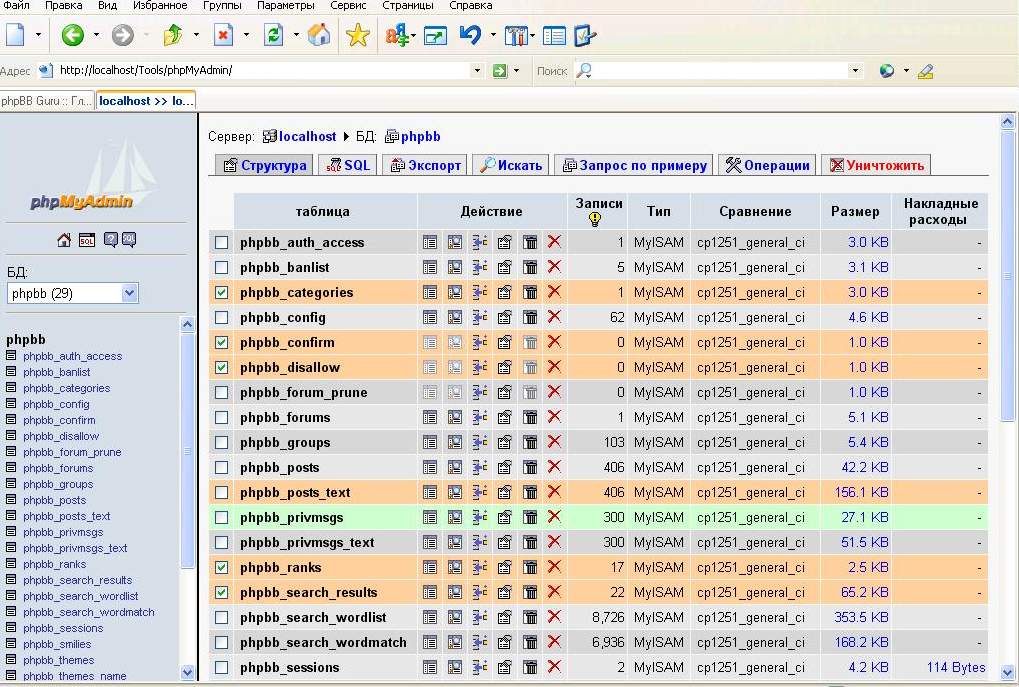Screen dimensions: 1019x687
Task: Uncheck the phpbb_confirm checkbox
Action: tap(222, 342)
